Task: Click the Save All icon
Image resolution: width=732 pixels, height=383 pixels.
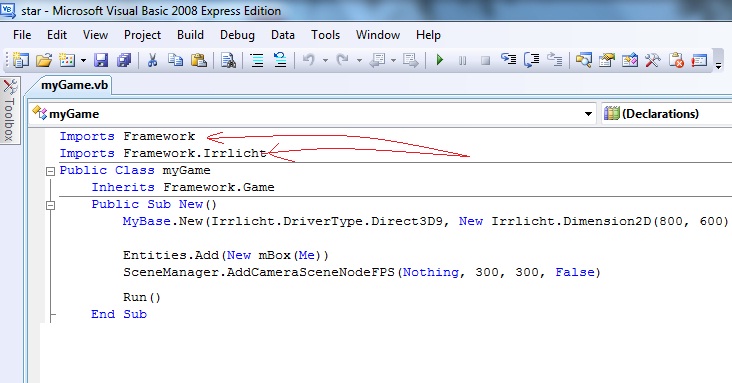Action: point(124,60)
